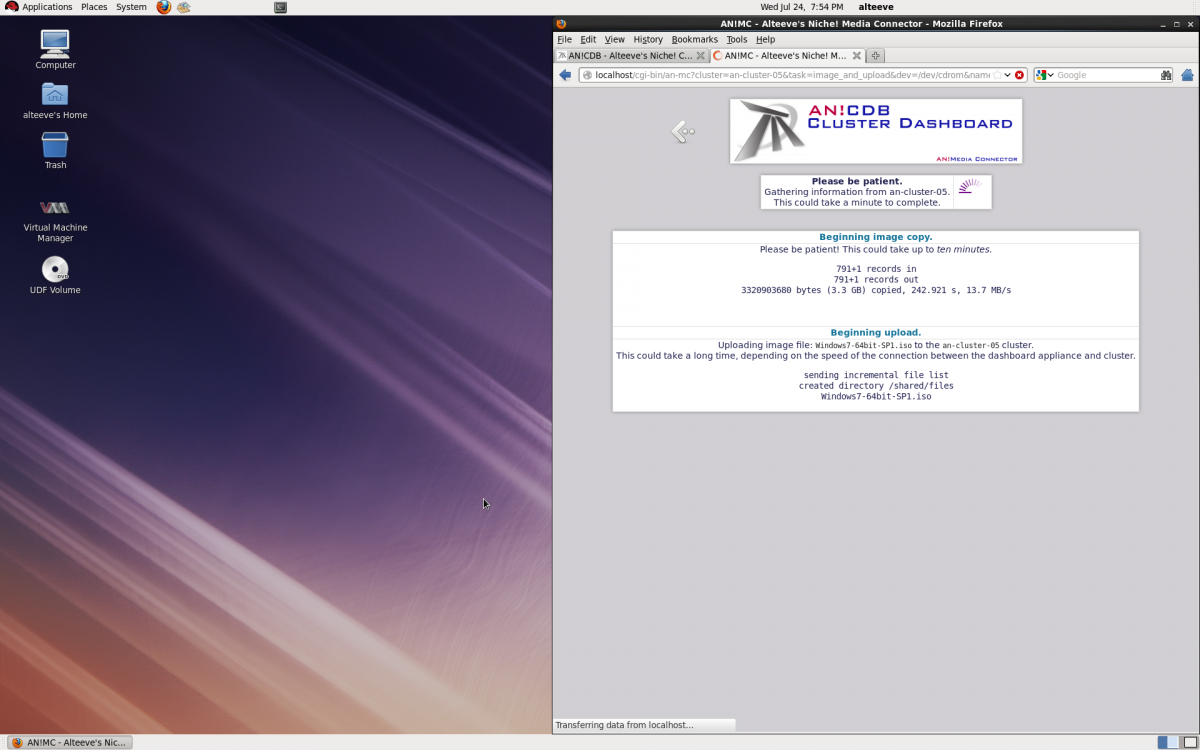Expand the URL history dropdown arrow

click(1008, 75)
